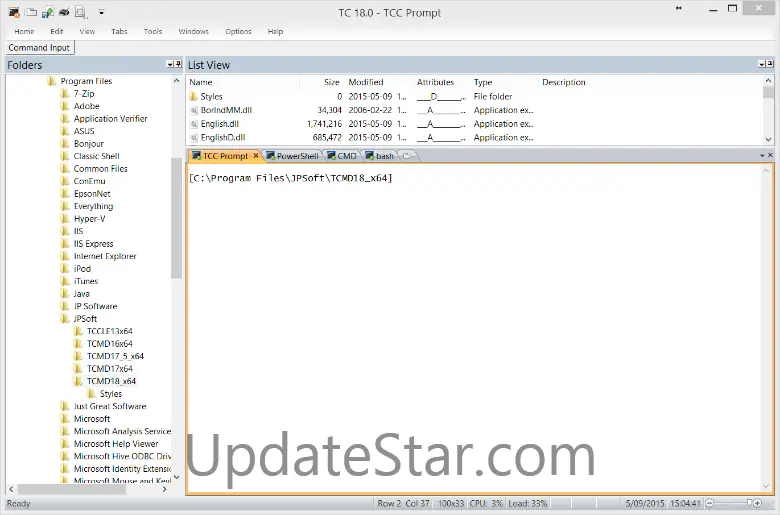780x515 pixels.
Task: Select the Application Verifier folder
Action: pyautogui.click(x=110, y=118)
